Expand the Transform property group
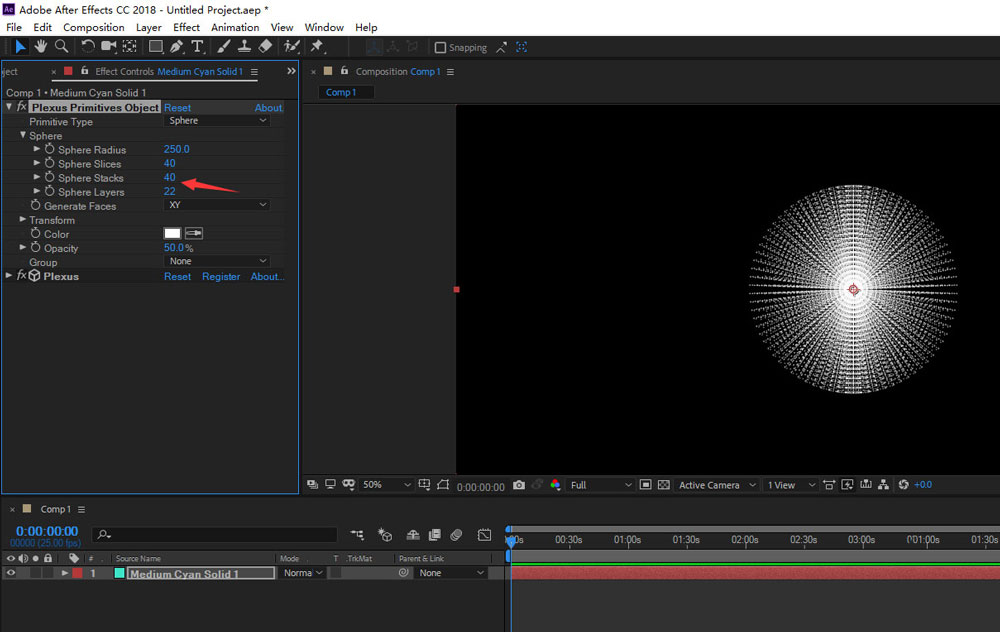The height and width of the screenshot is (632, 1000). (x=23, y=220)
